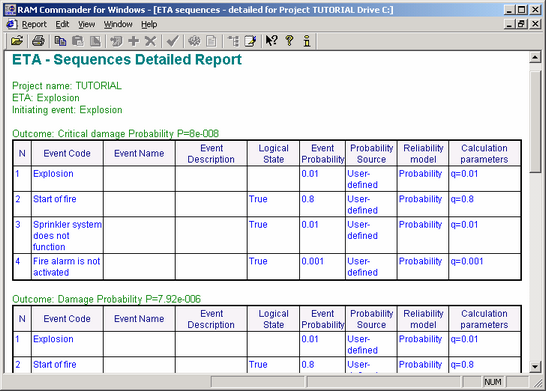Click the checkmark toolbar icon
The width and height of the screenshot is (546, 391).
point(172,41)
